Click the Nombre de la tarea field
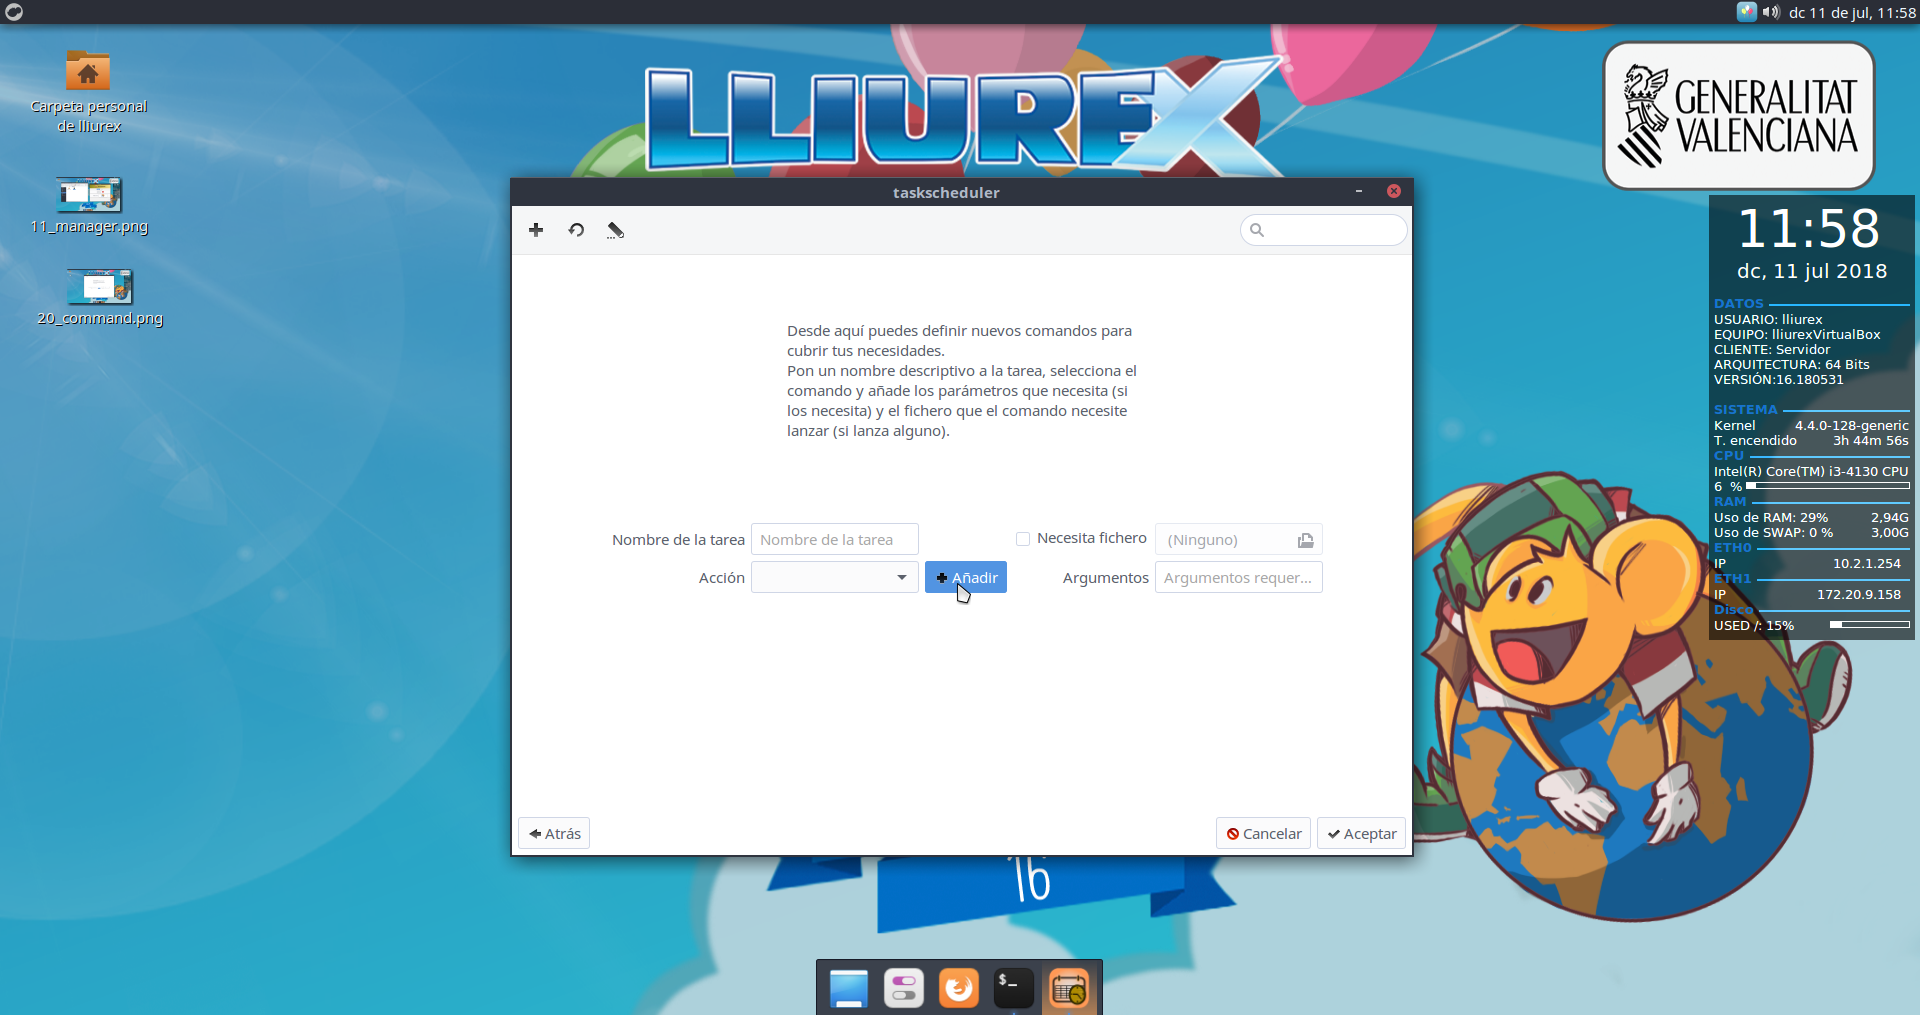Image resolution: width=1920 pixels, height=1015 pixels. coord(834,540)
